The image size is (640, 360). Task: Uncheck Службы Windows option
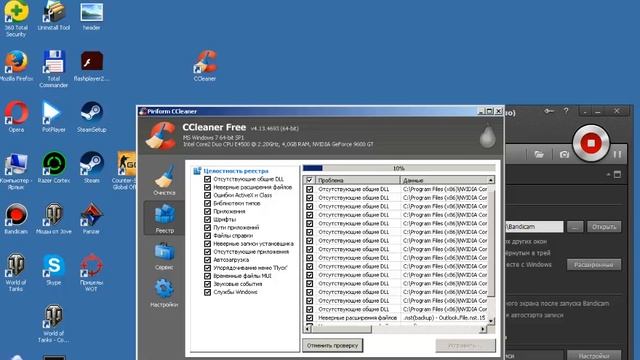pos(207,292)
